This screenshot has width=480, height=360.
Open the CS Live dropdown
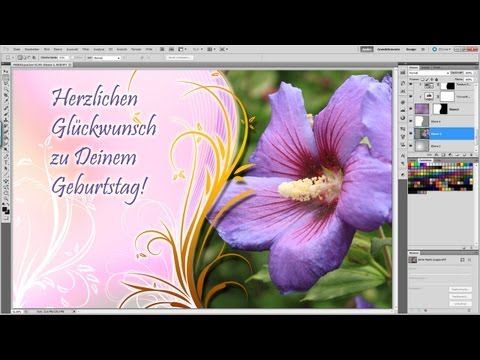pyautogui.click(x=443, y=49)
